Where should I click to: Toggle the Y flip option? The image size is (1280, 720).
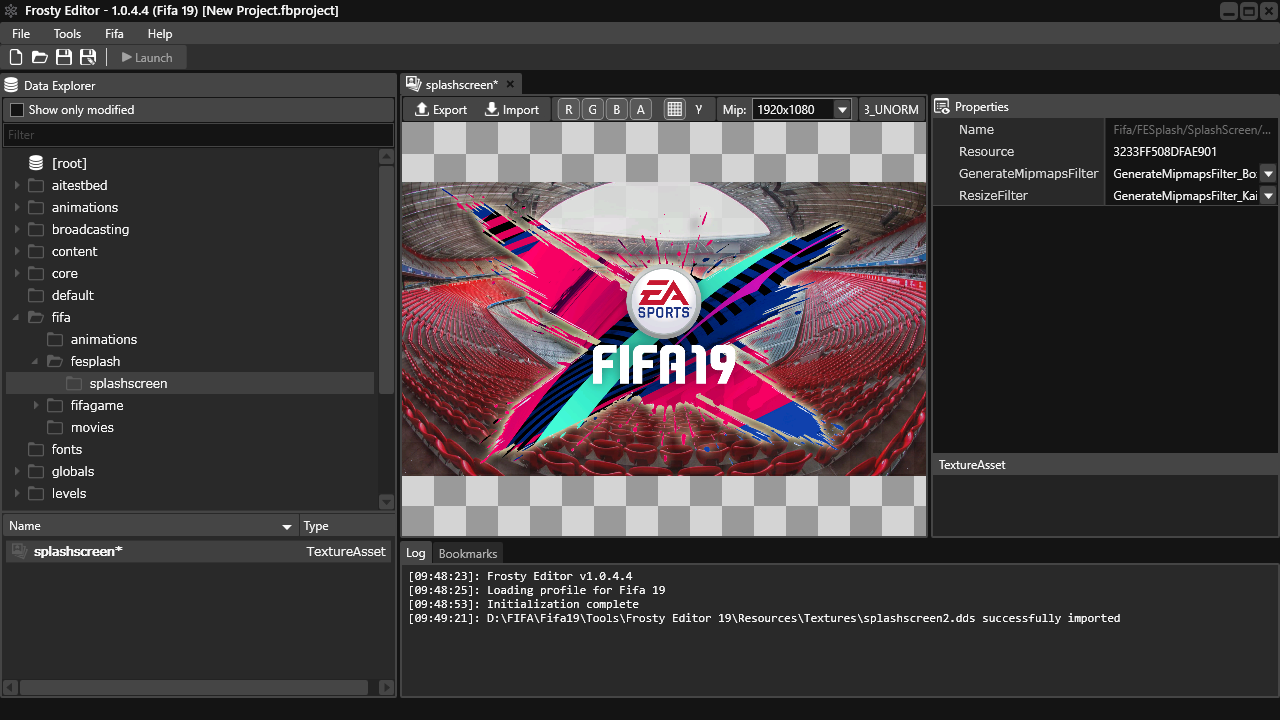pos(699,109)
